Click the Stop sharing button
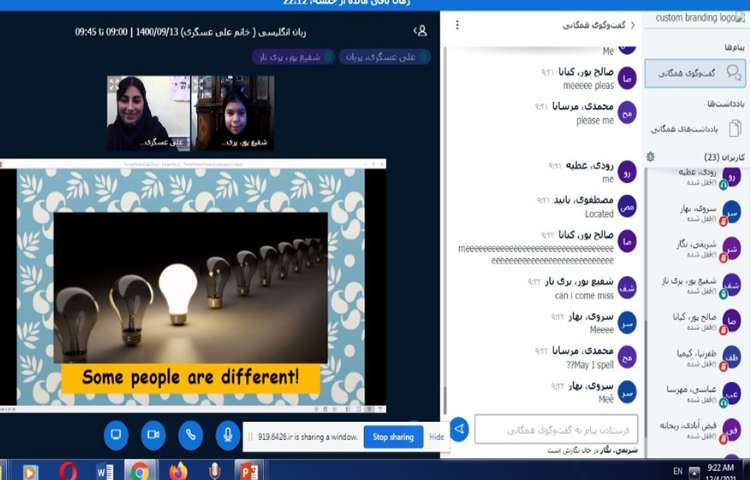The width and height of the screenshot is (750, 480). tap(393, 437)
